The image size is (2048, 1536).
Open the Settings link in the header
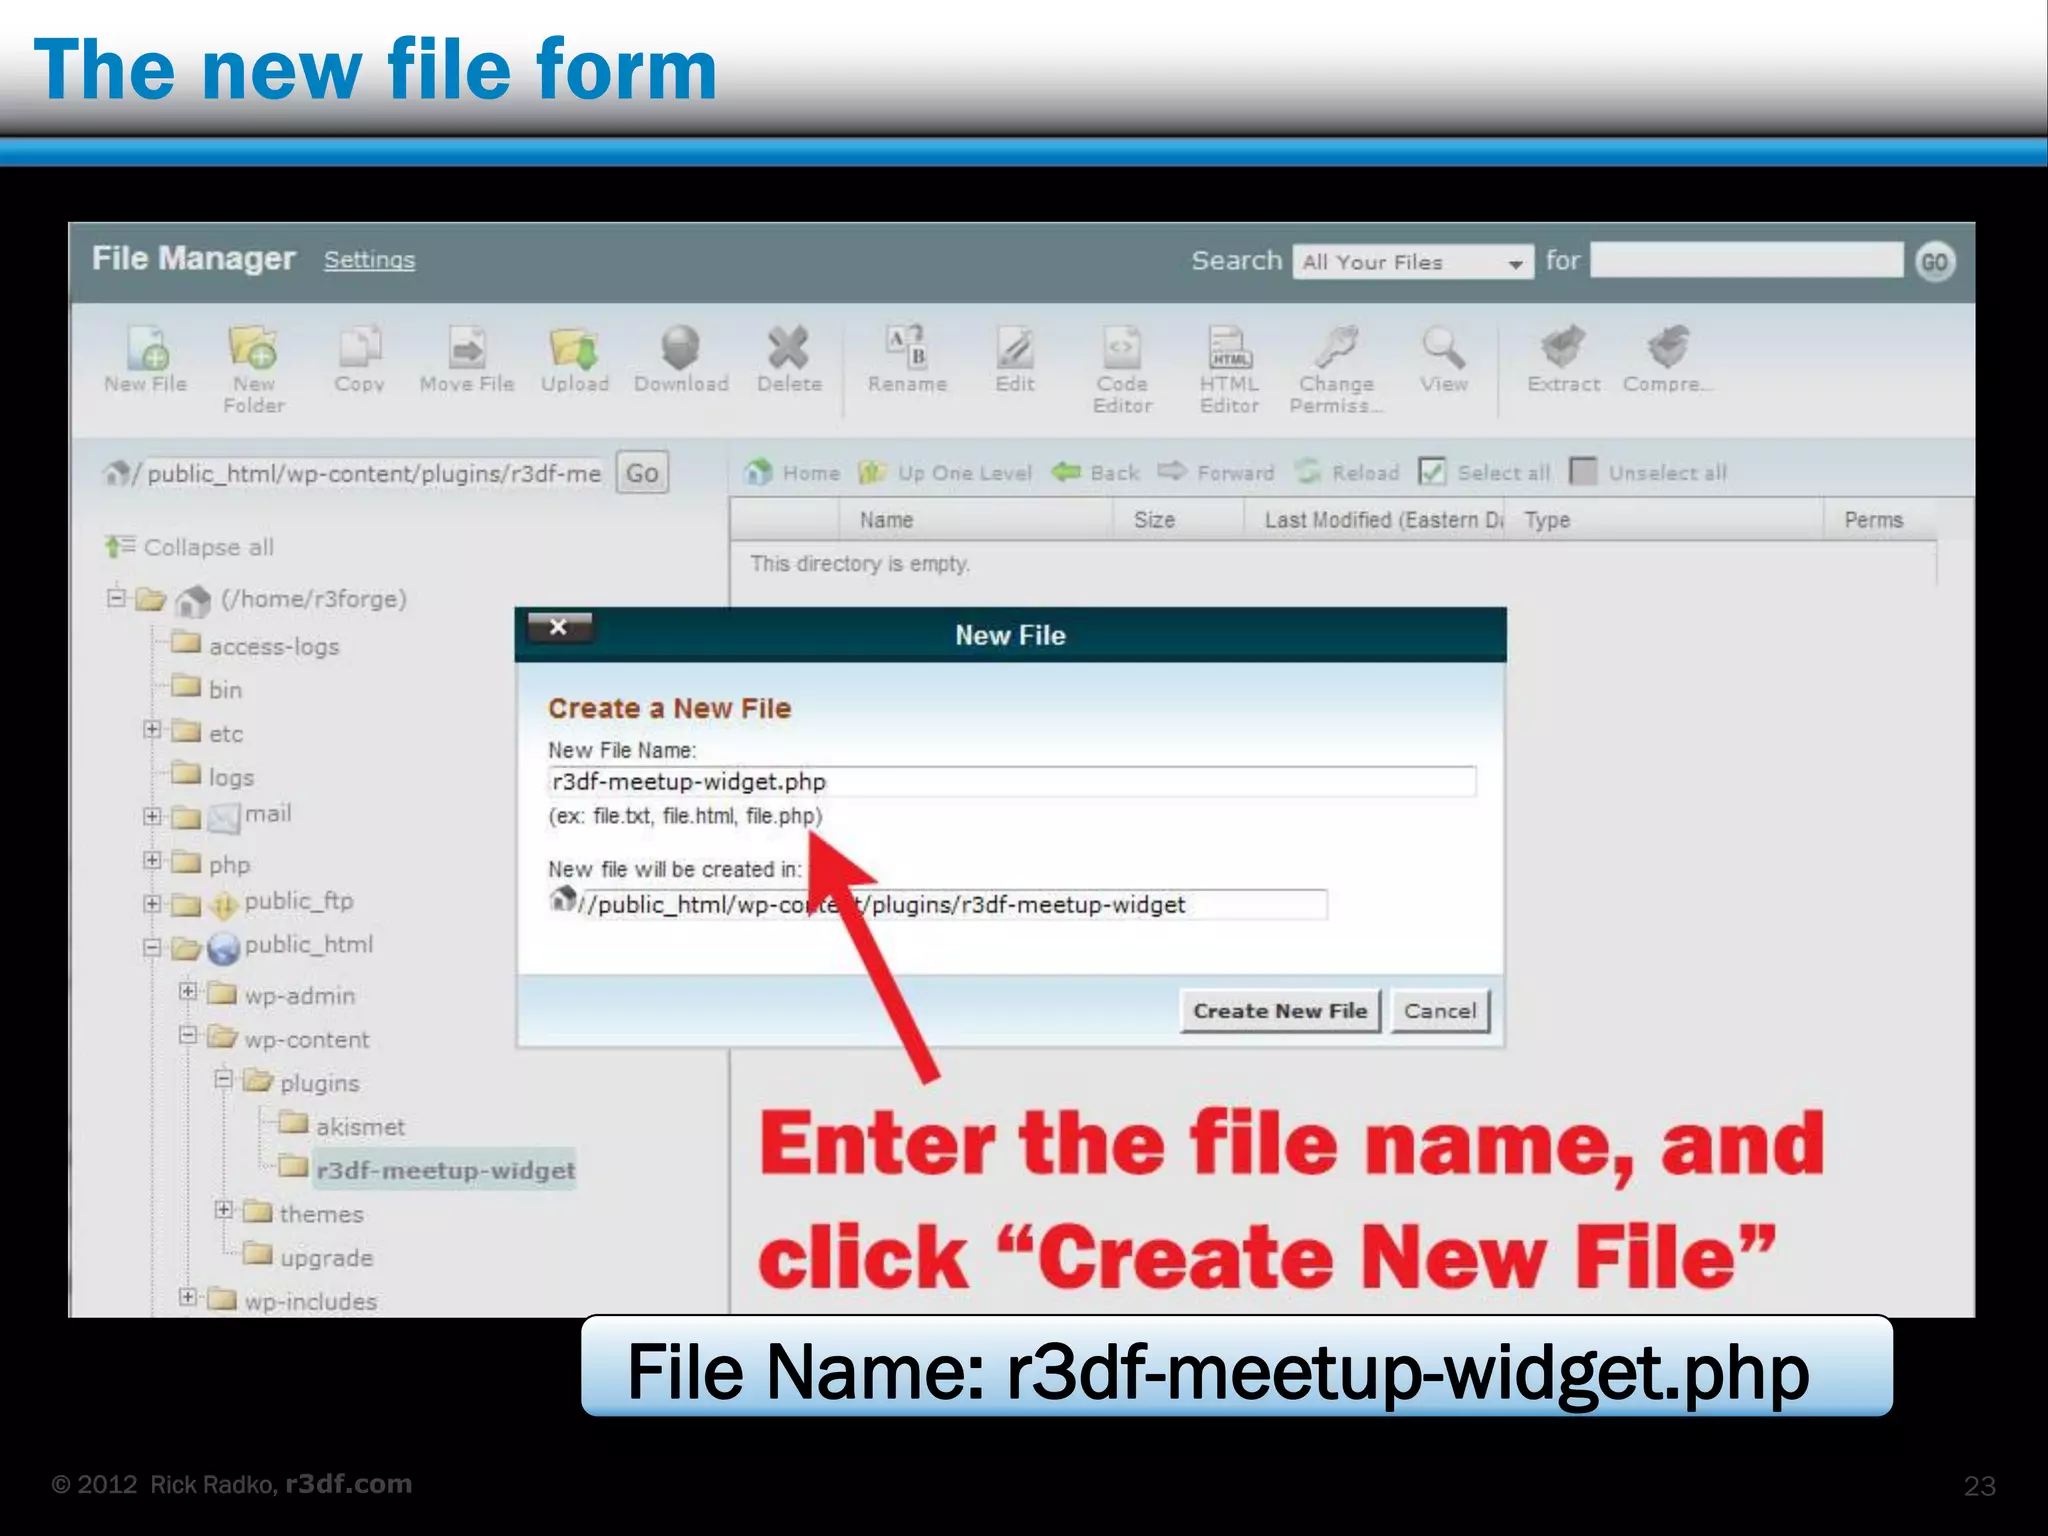369,260
